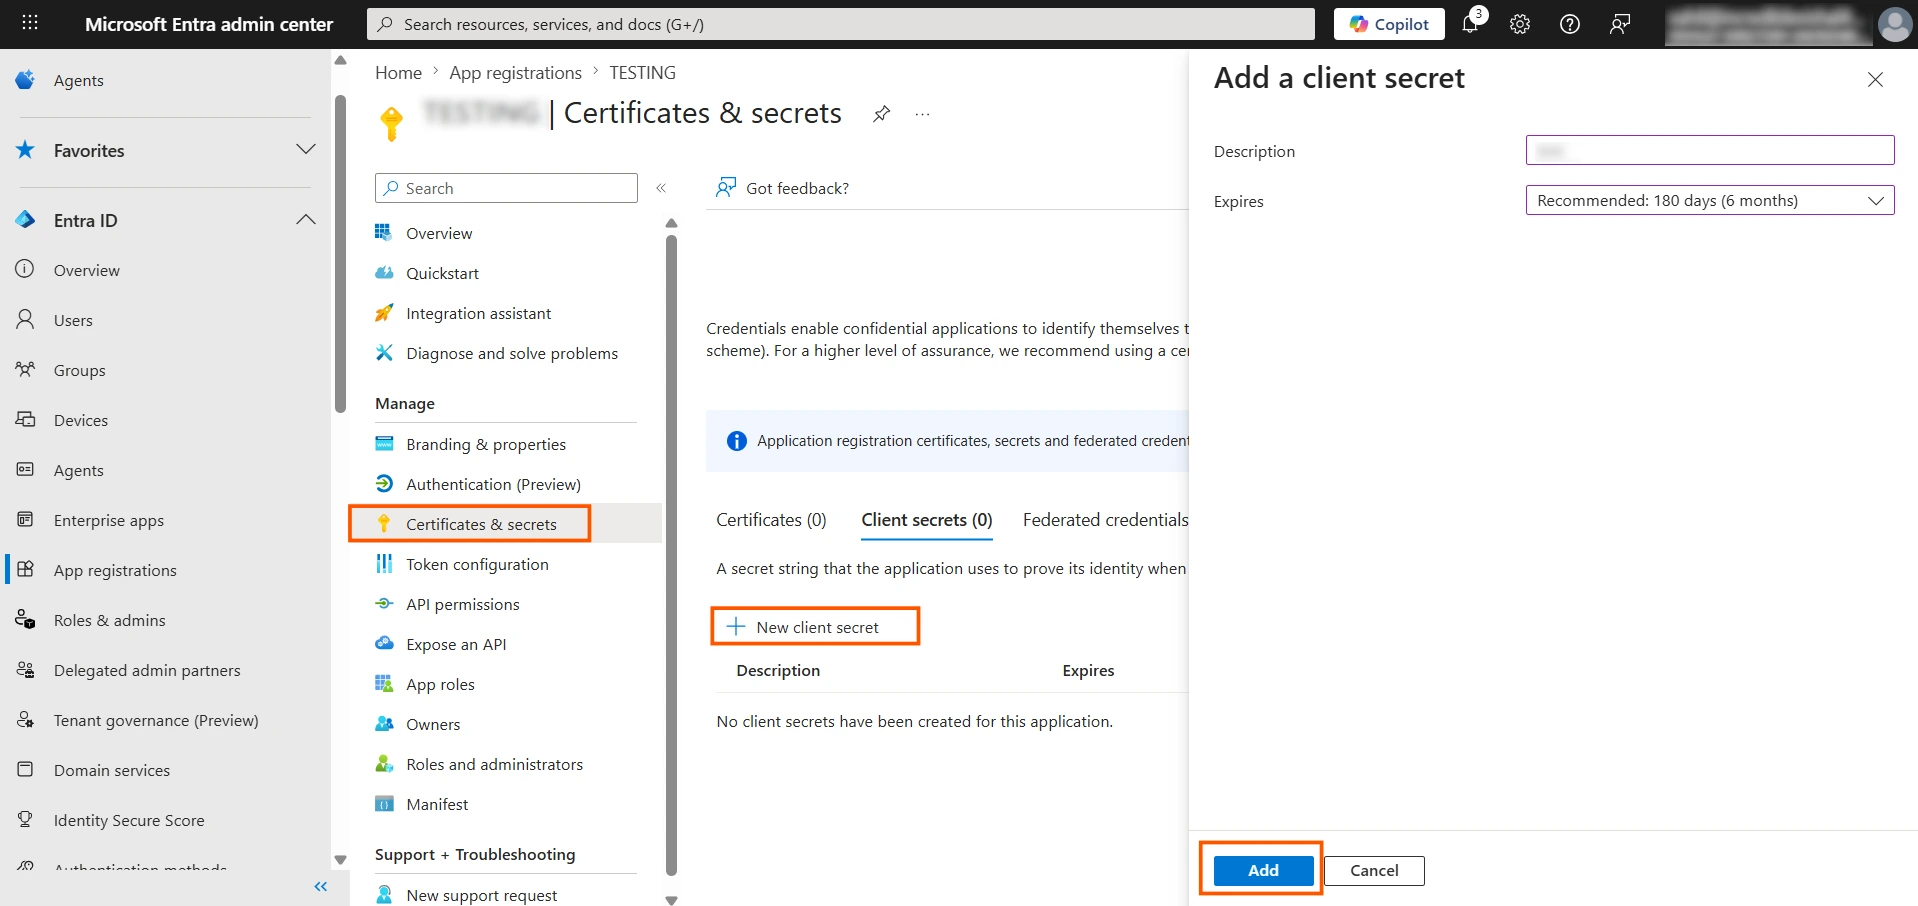Click the Expose an API cloud icon
This screenshot has height=906, width=1918.
(x=384, y=643)
